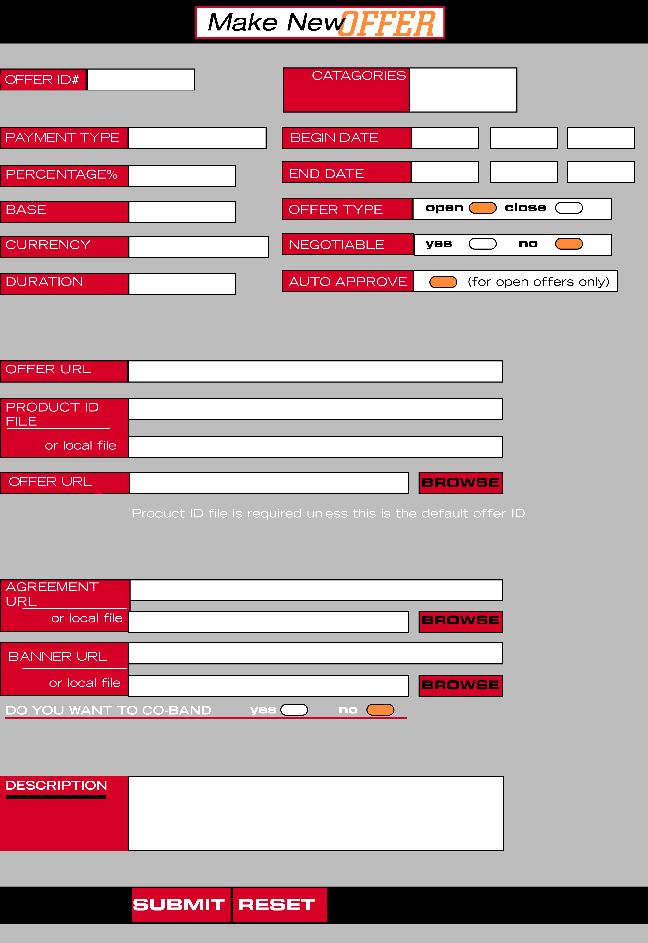This screenshot has height=943, width=648.
Task: Set Negotiable to 'no'
Action: click(569, 244)
